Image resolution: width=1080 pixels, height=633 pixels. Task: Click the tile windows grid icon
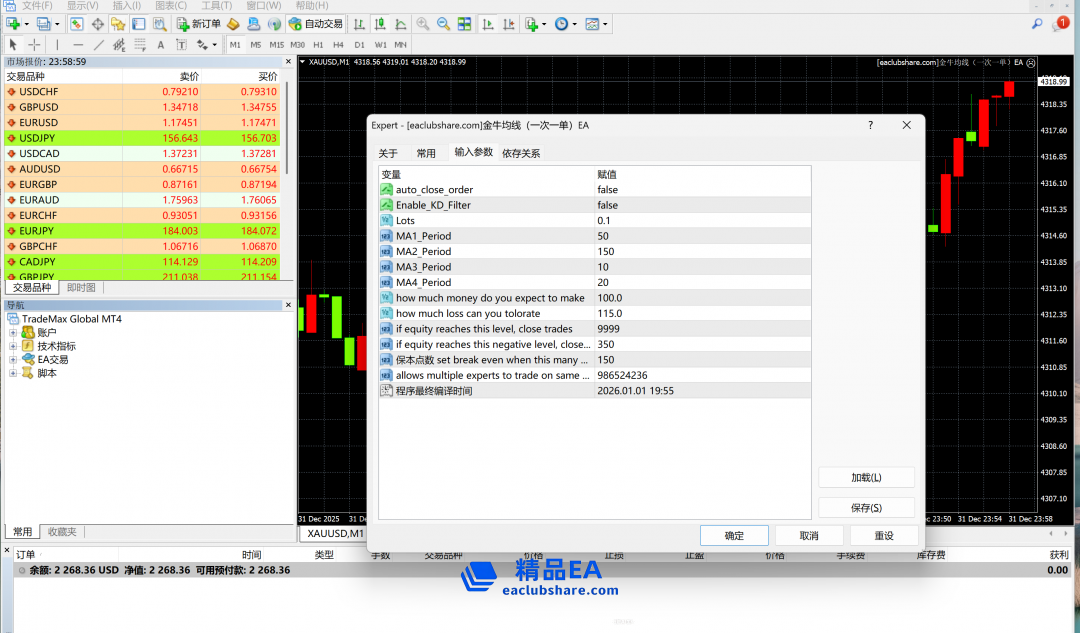point(463,23)
